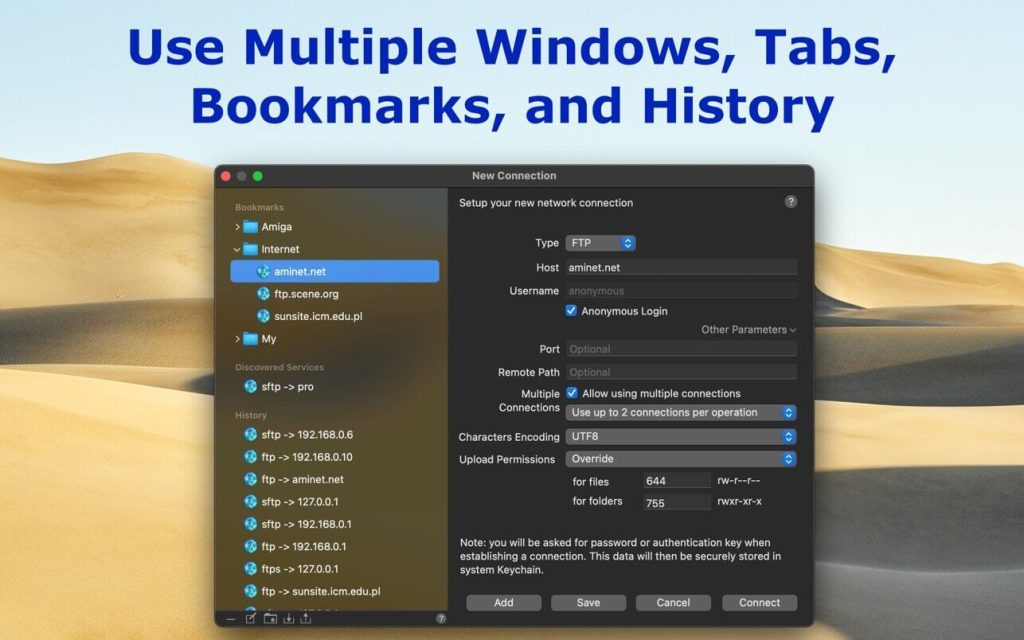Uncheck Allow using multiple connections
Viewport: 1024px width, 640px height.
coord(572,393)
